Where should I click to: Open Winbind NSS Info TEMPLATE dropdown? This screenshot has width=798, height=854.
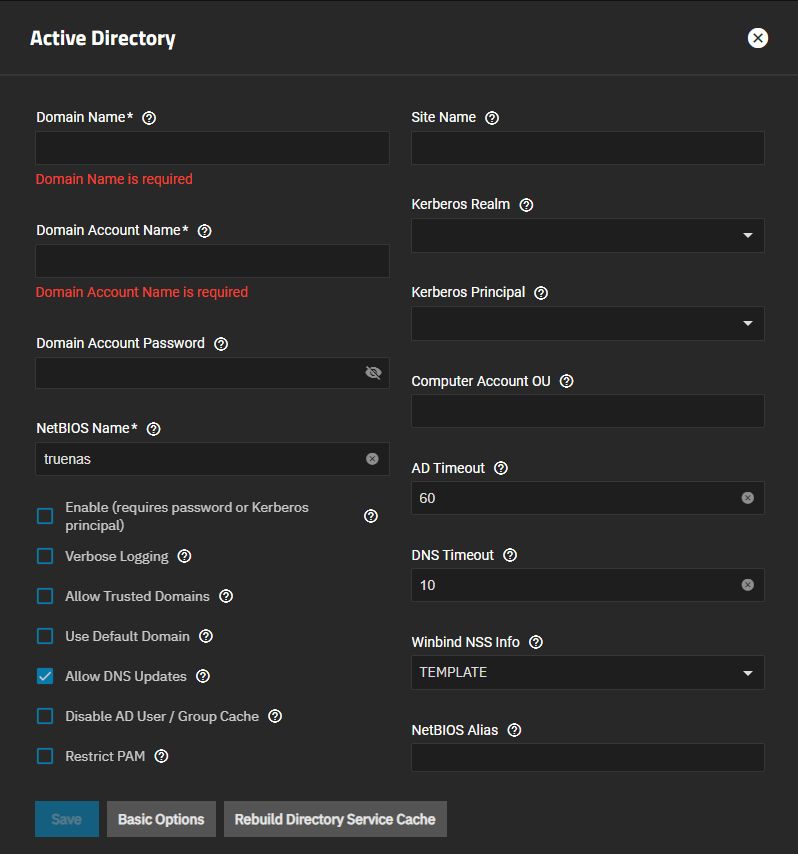588,673
